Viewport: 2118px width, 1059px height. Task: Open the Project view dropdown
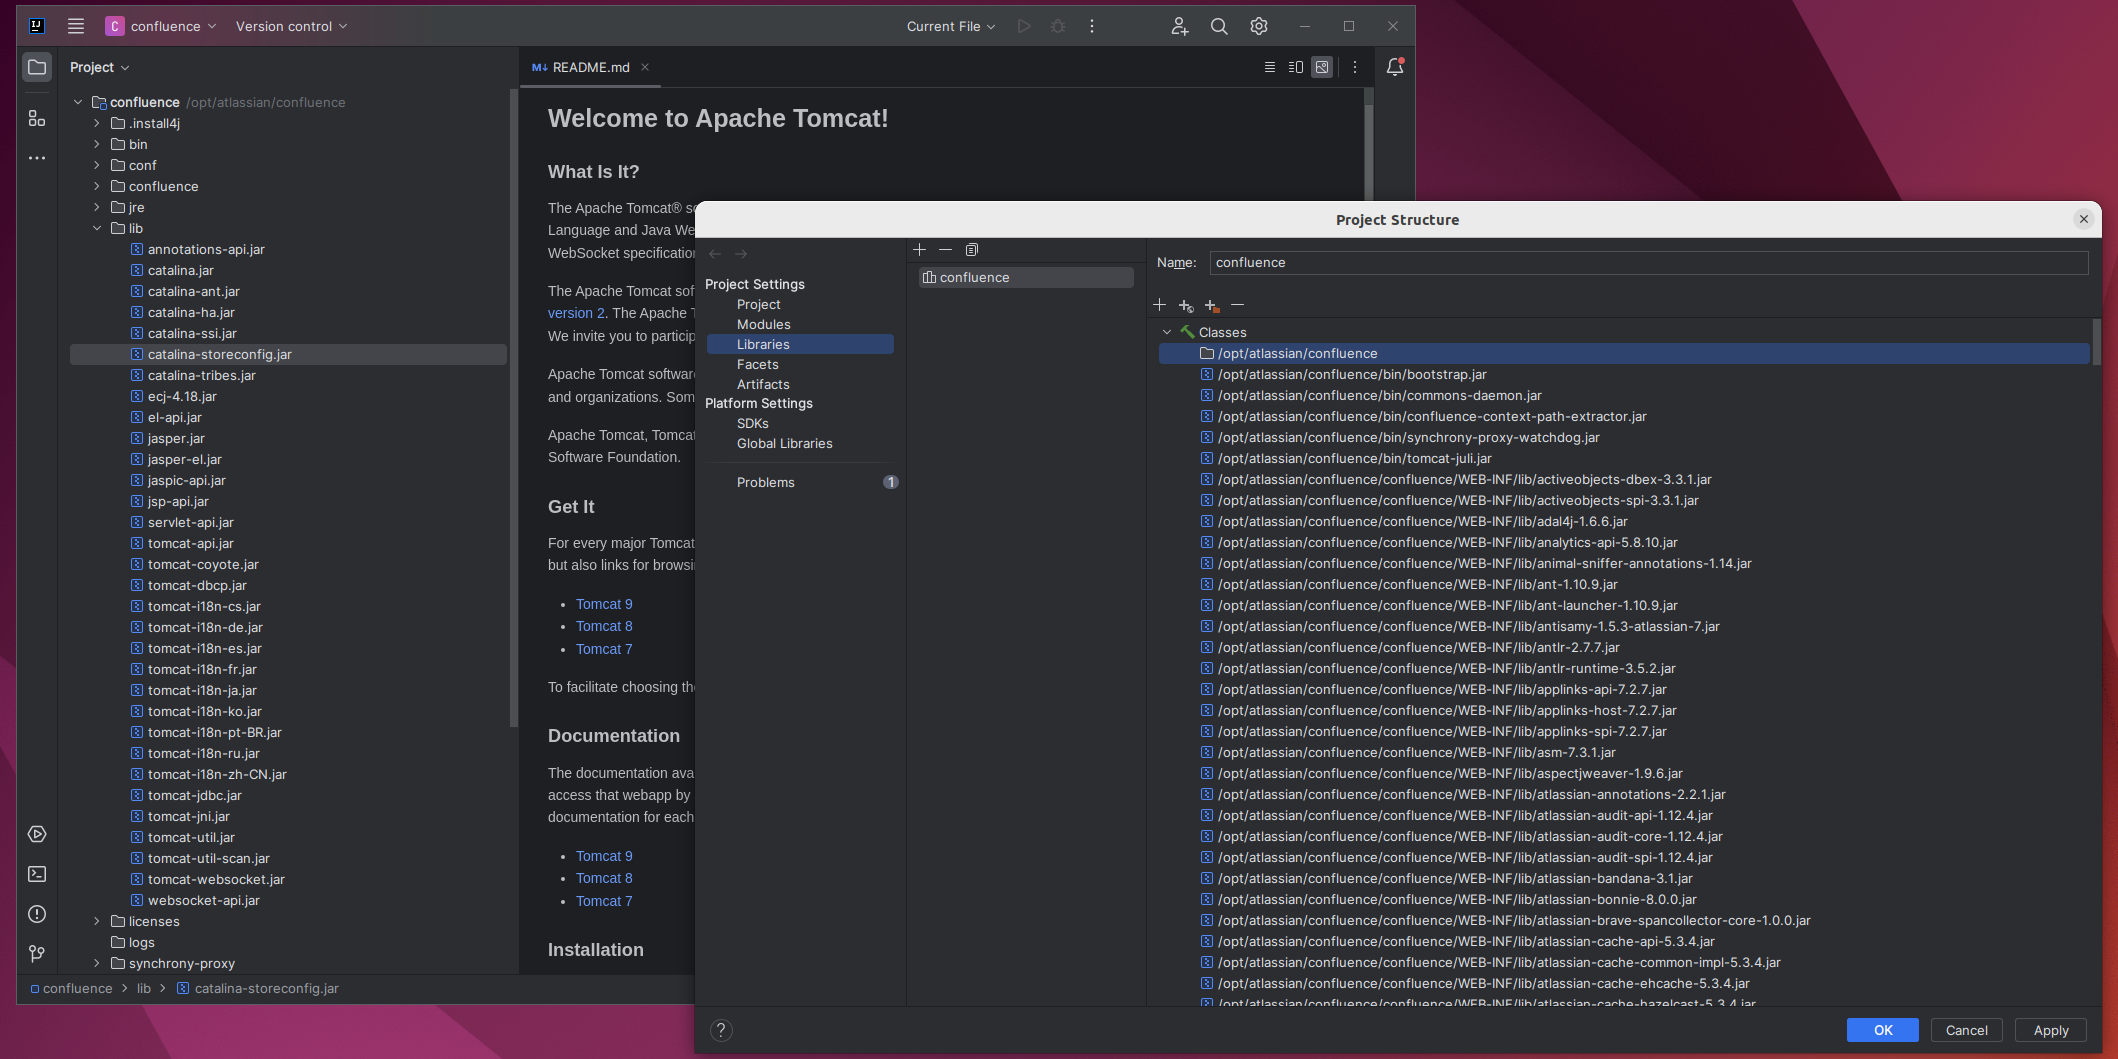[99, 67]
